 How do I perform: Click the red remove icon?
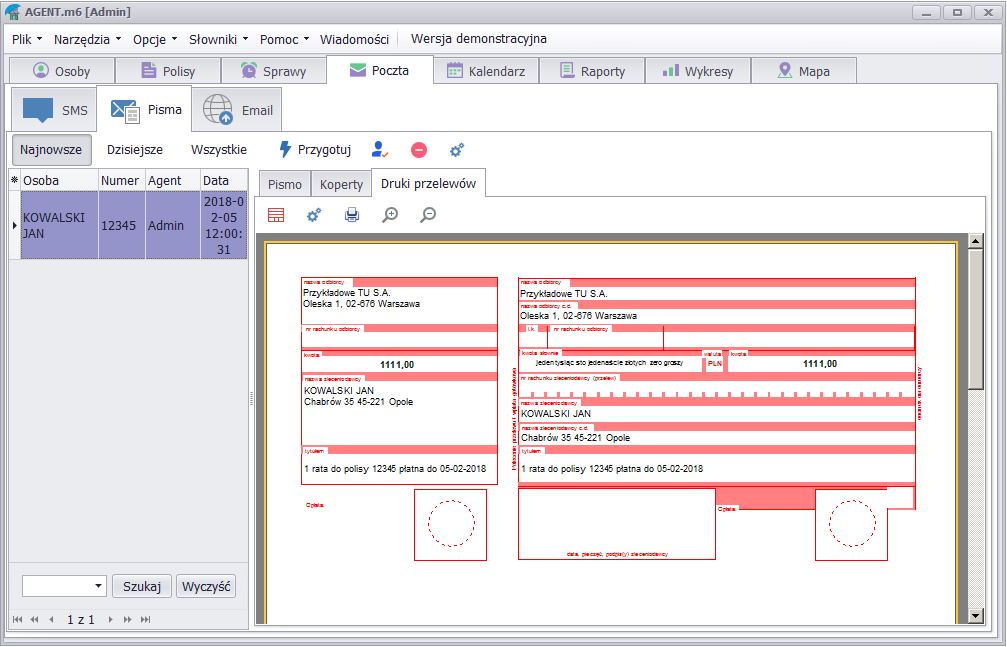click(419, 150)
